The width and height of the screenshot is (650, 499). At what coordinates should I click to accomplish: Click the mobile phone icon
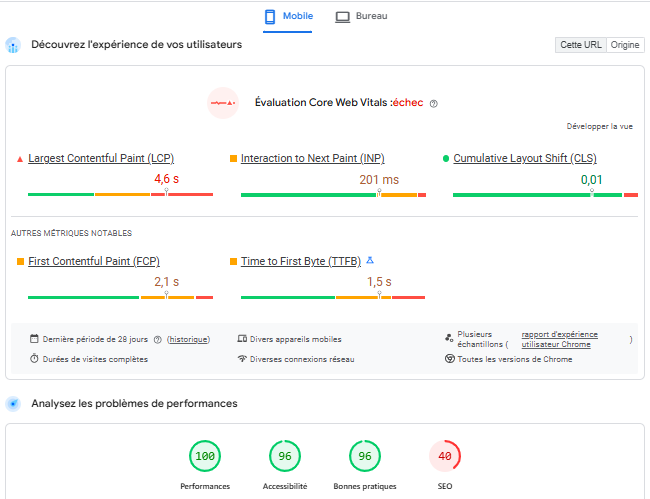pyautogui.click(x=269, y=17)
